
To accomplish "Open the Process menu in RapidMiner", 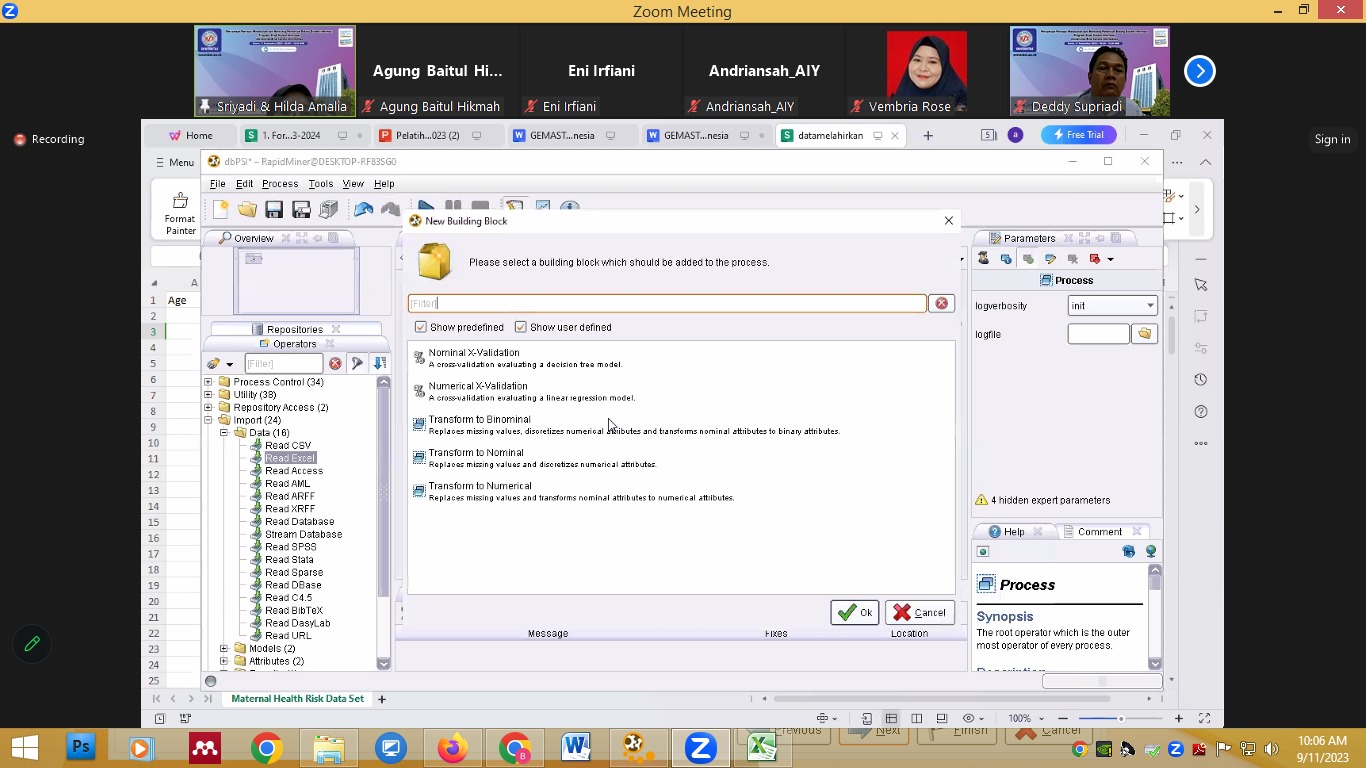I will [280, 184].
